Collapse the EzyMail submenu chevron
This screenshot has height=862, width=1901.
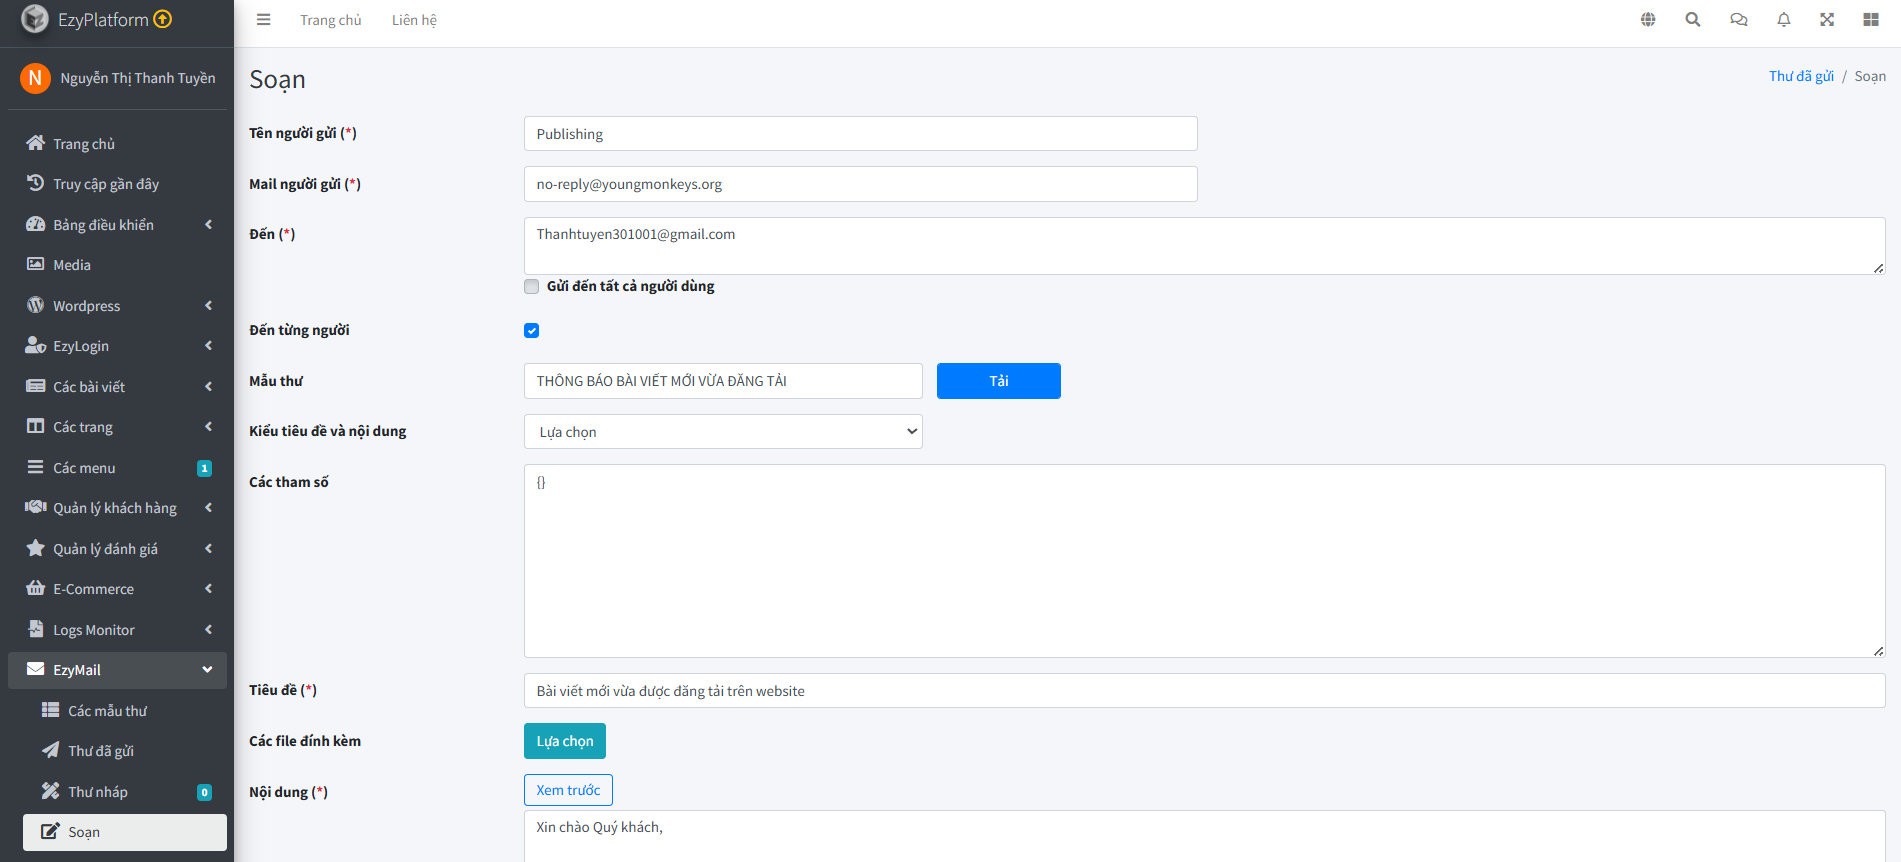(207, 670)
